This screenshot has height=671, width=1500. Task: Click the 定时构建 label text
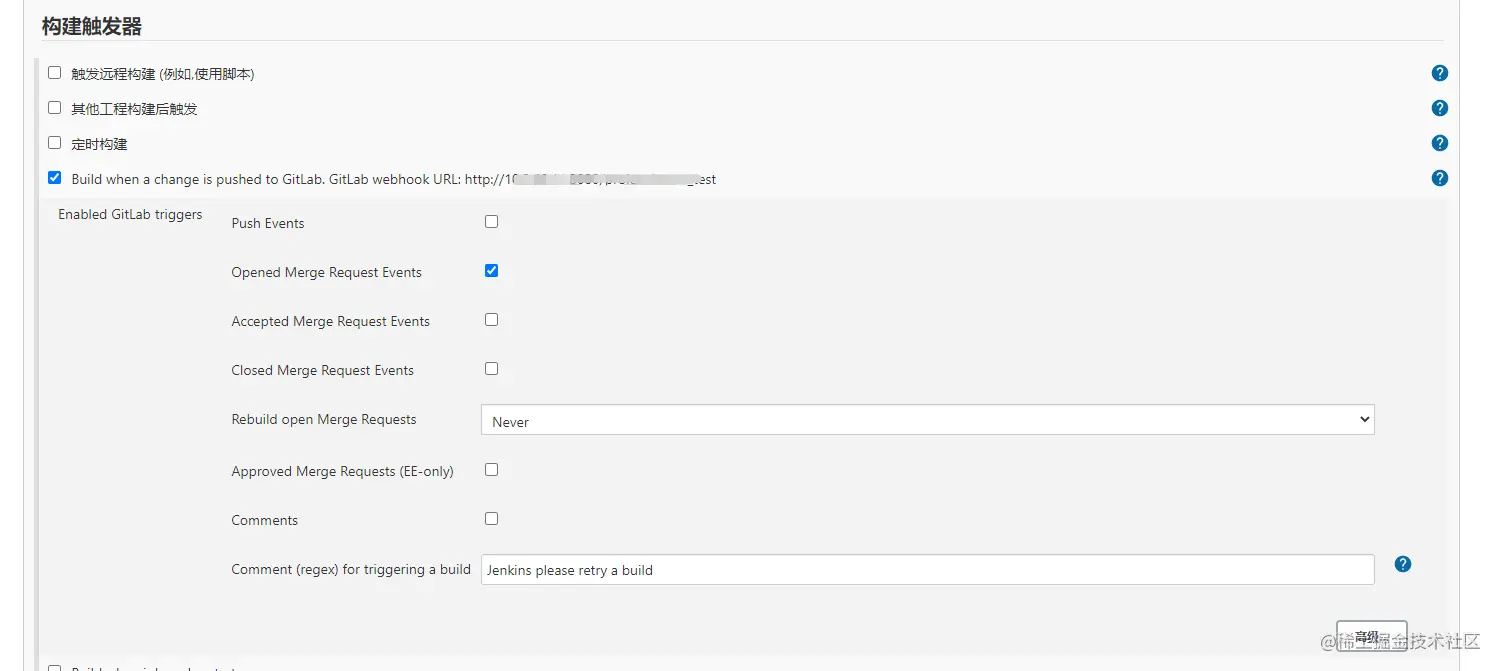(99, 144)
